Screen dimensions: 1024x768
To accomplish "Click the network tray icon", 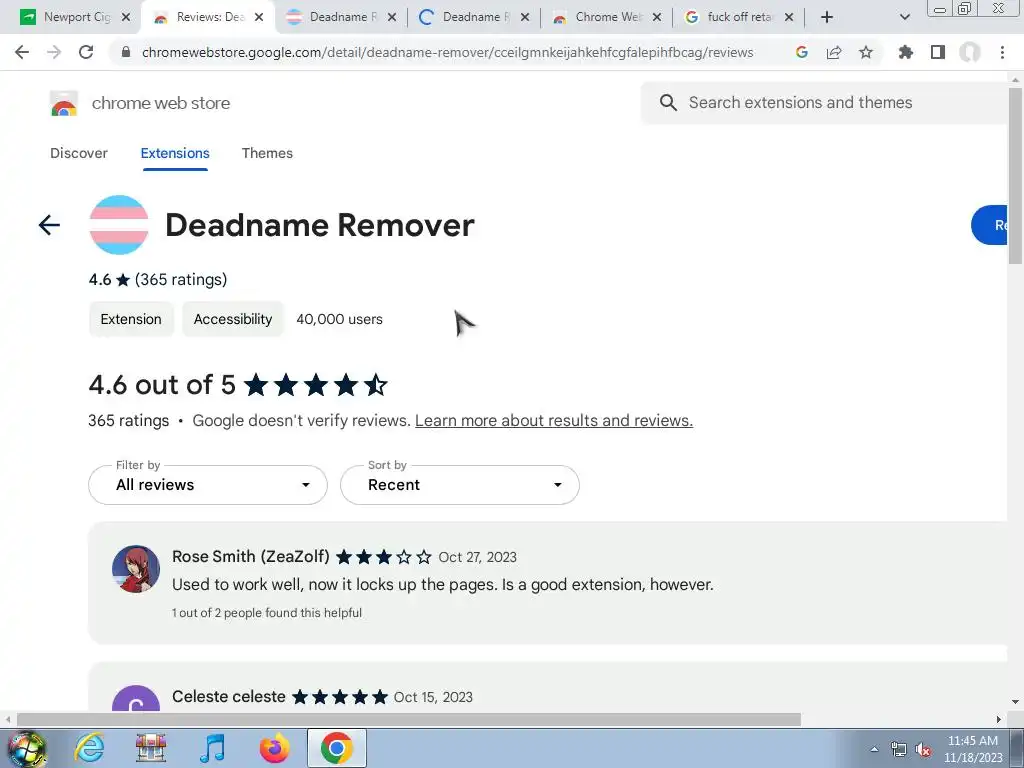I will coord(899,750).
